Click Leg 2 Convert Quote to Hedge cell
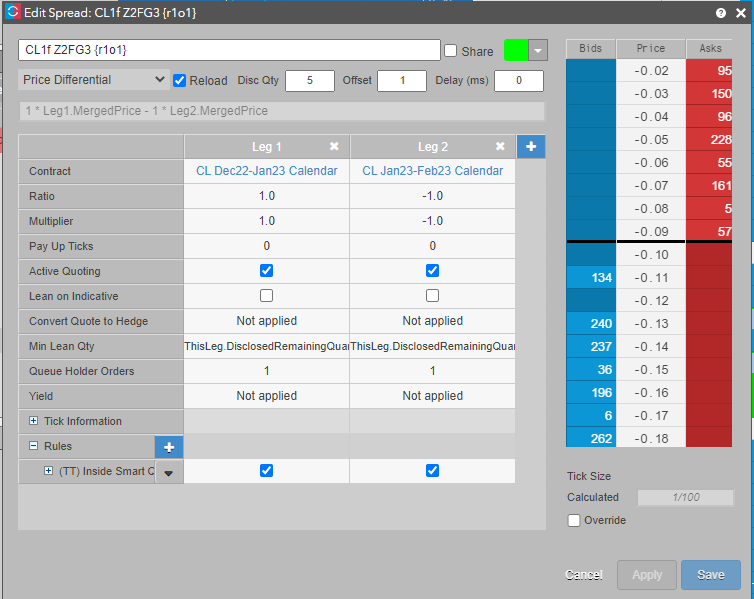754x599 pixels. click(432, 321)
